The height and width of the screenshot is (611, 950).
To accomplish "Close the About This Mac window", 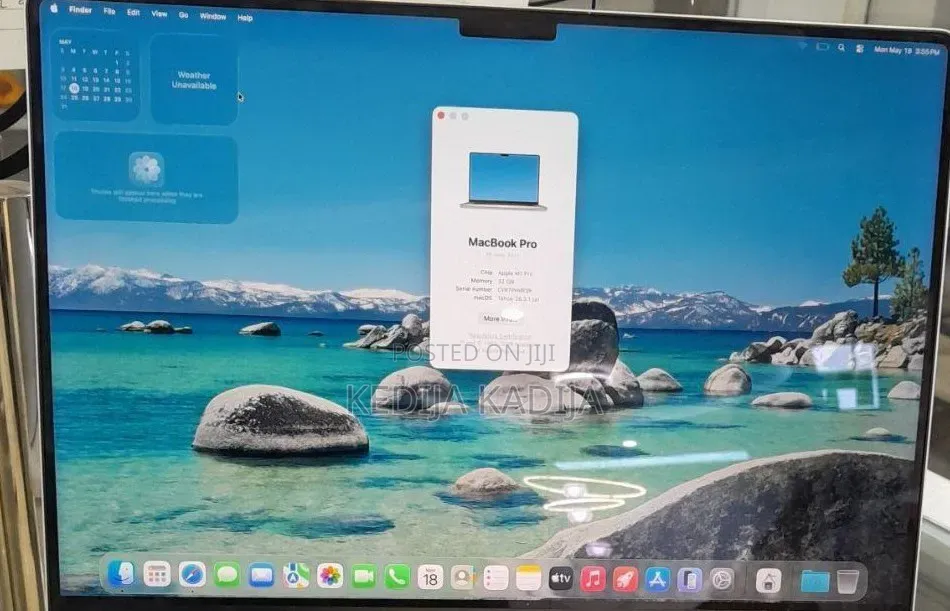I will click(x=441, y=115).
